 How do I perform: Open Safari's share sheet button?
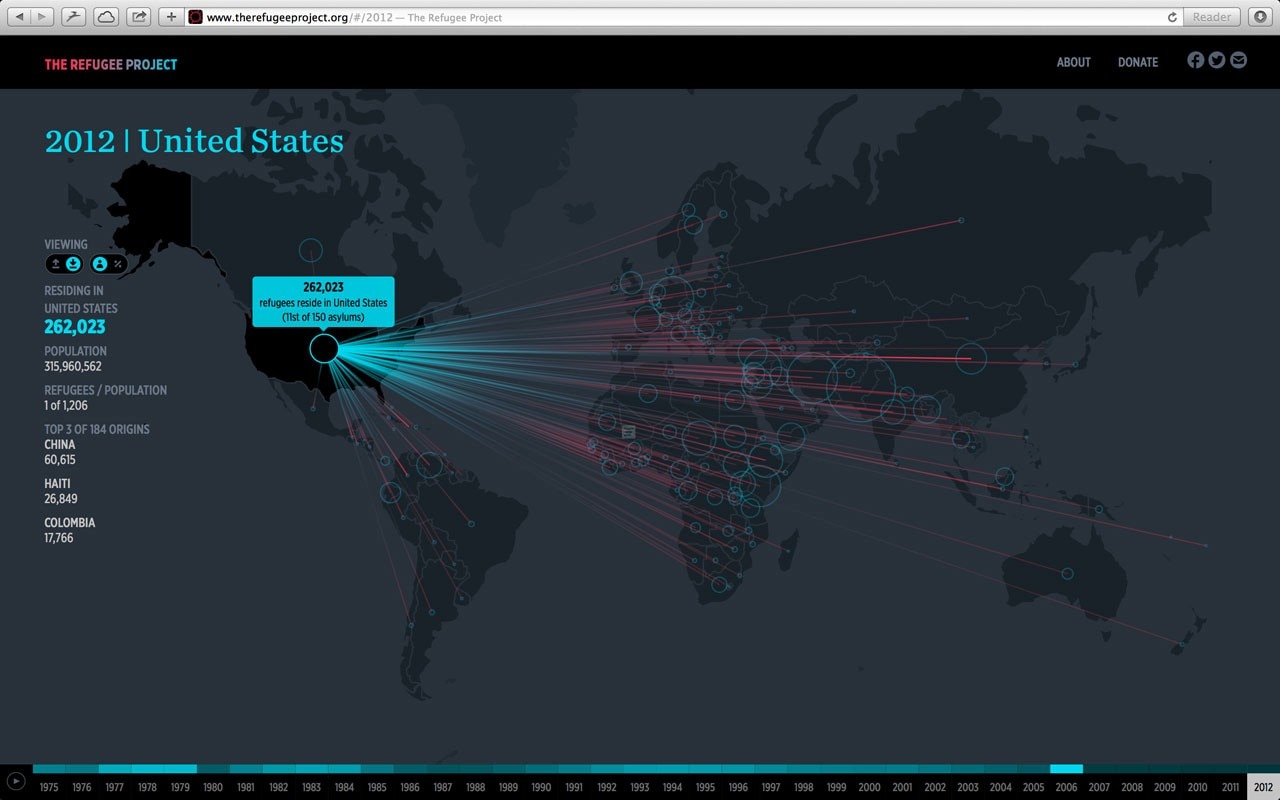click(x=138, y=17)
